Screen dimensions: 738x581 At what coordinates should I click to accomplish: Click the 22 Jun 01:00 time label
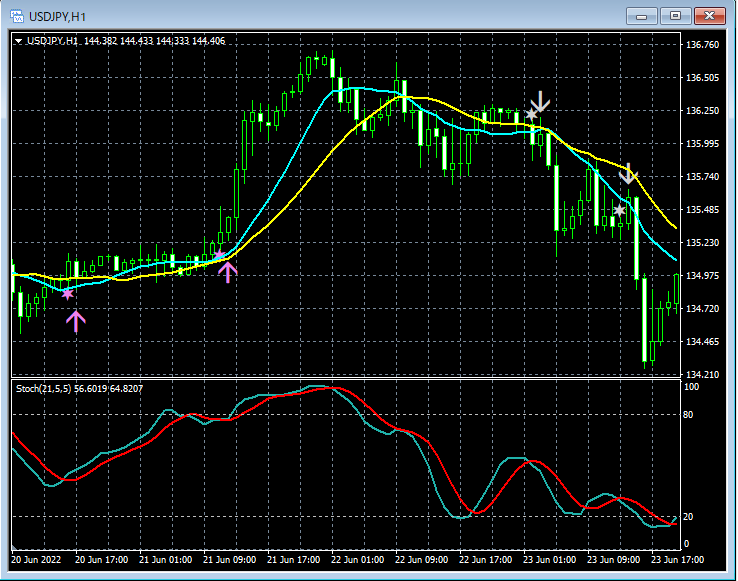357,560
